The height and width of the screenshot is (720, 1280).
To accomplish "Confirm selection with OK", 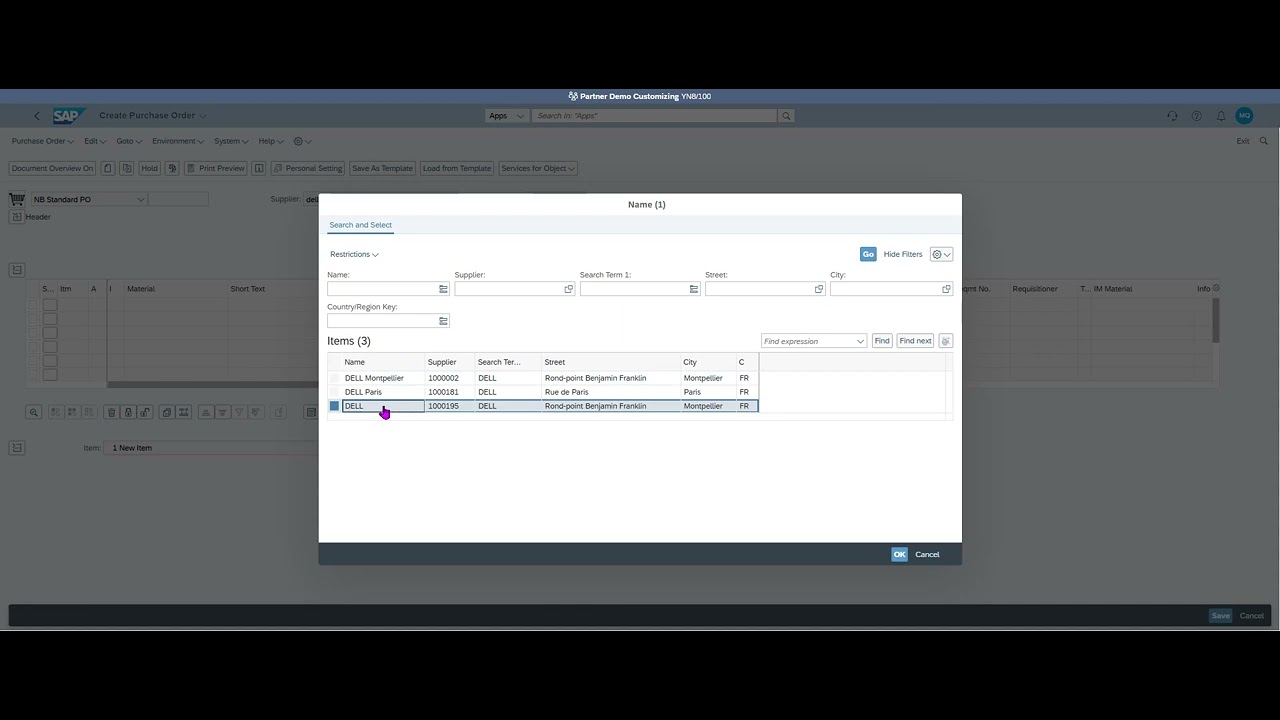I will click(x=899, y=554).
